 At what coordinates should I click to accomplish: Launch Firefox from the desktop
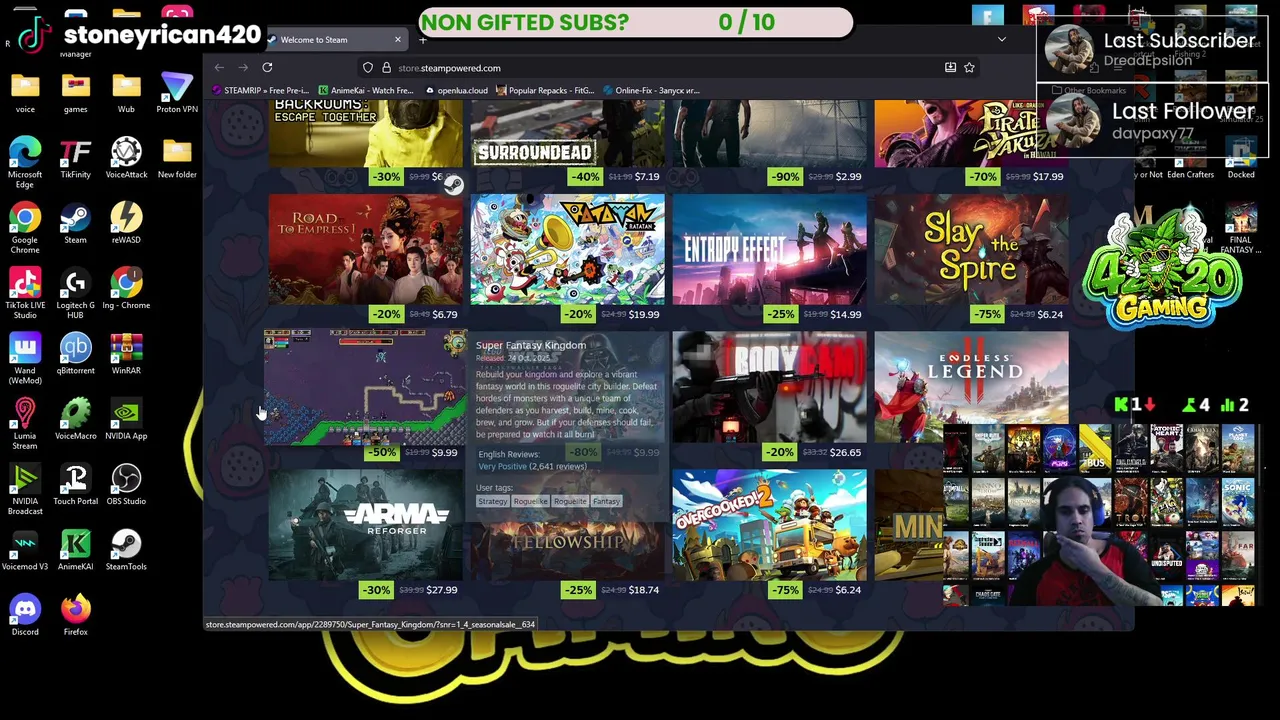75,615
